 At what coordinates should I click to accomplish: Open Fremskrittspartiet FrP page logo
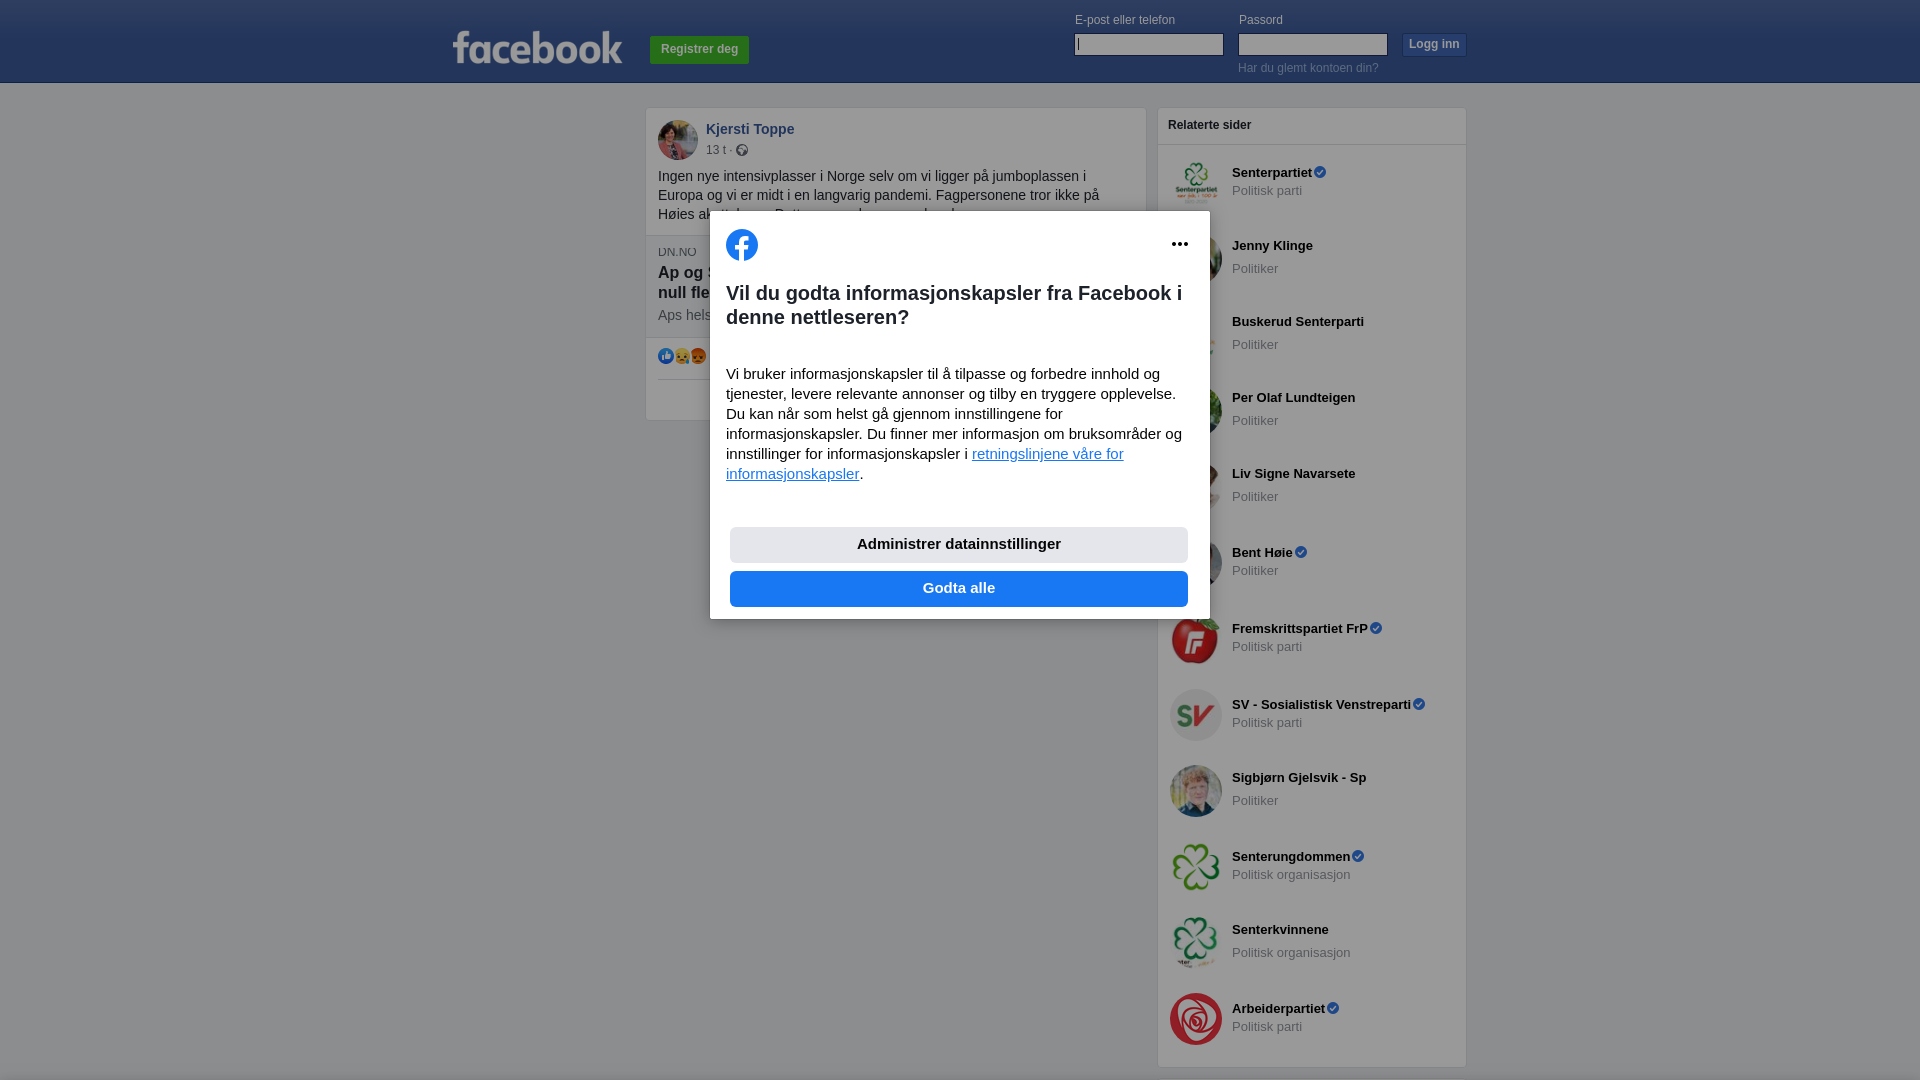(1196, 639)
